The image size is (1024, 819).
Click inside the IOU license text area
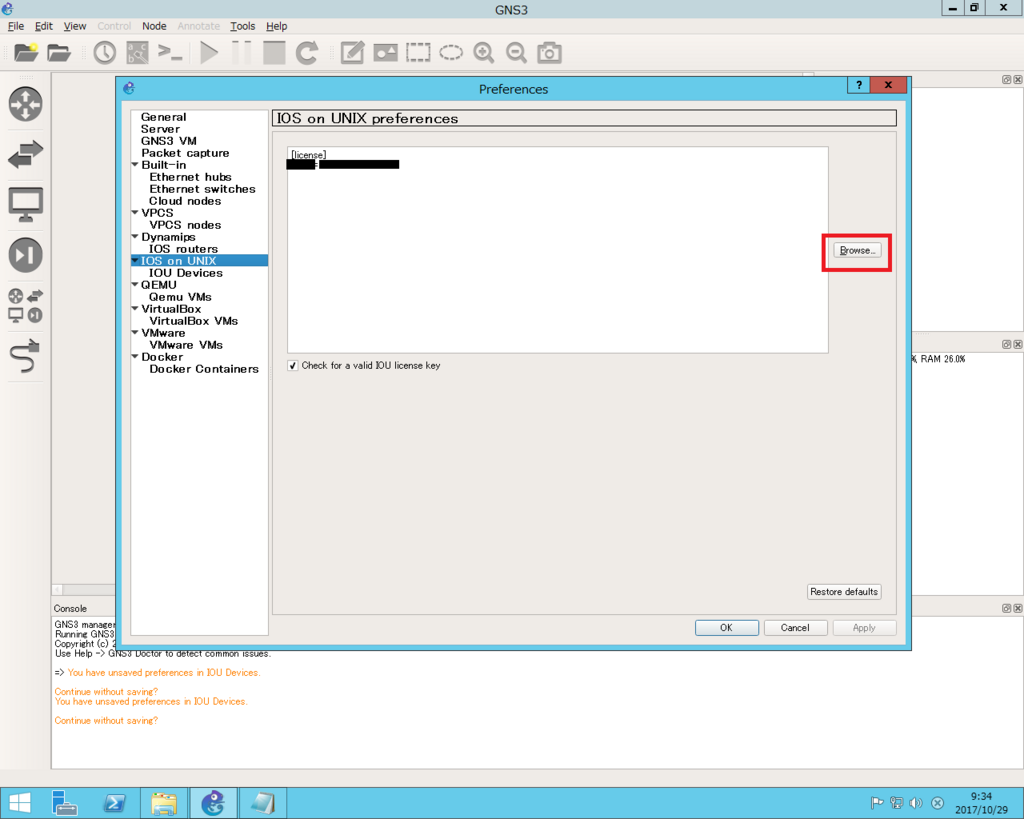point(558,250)
